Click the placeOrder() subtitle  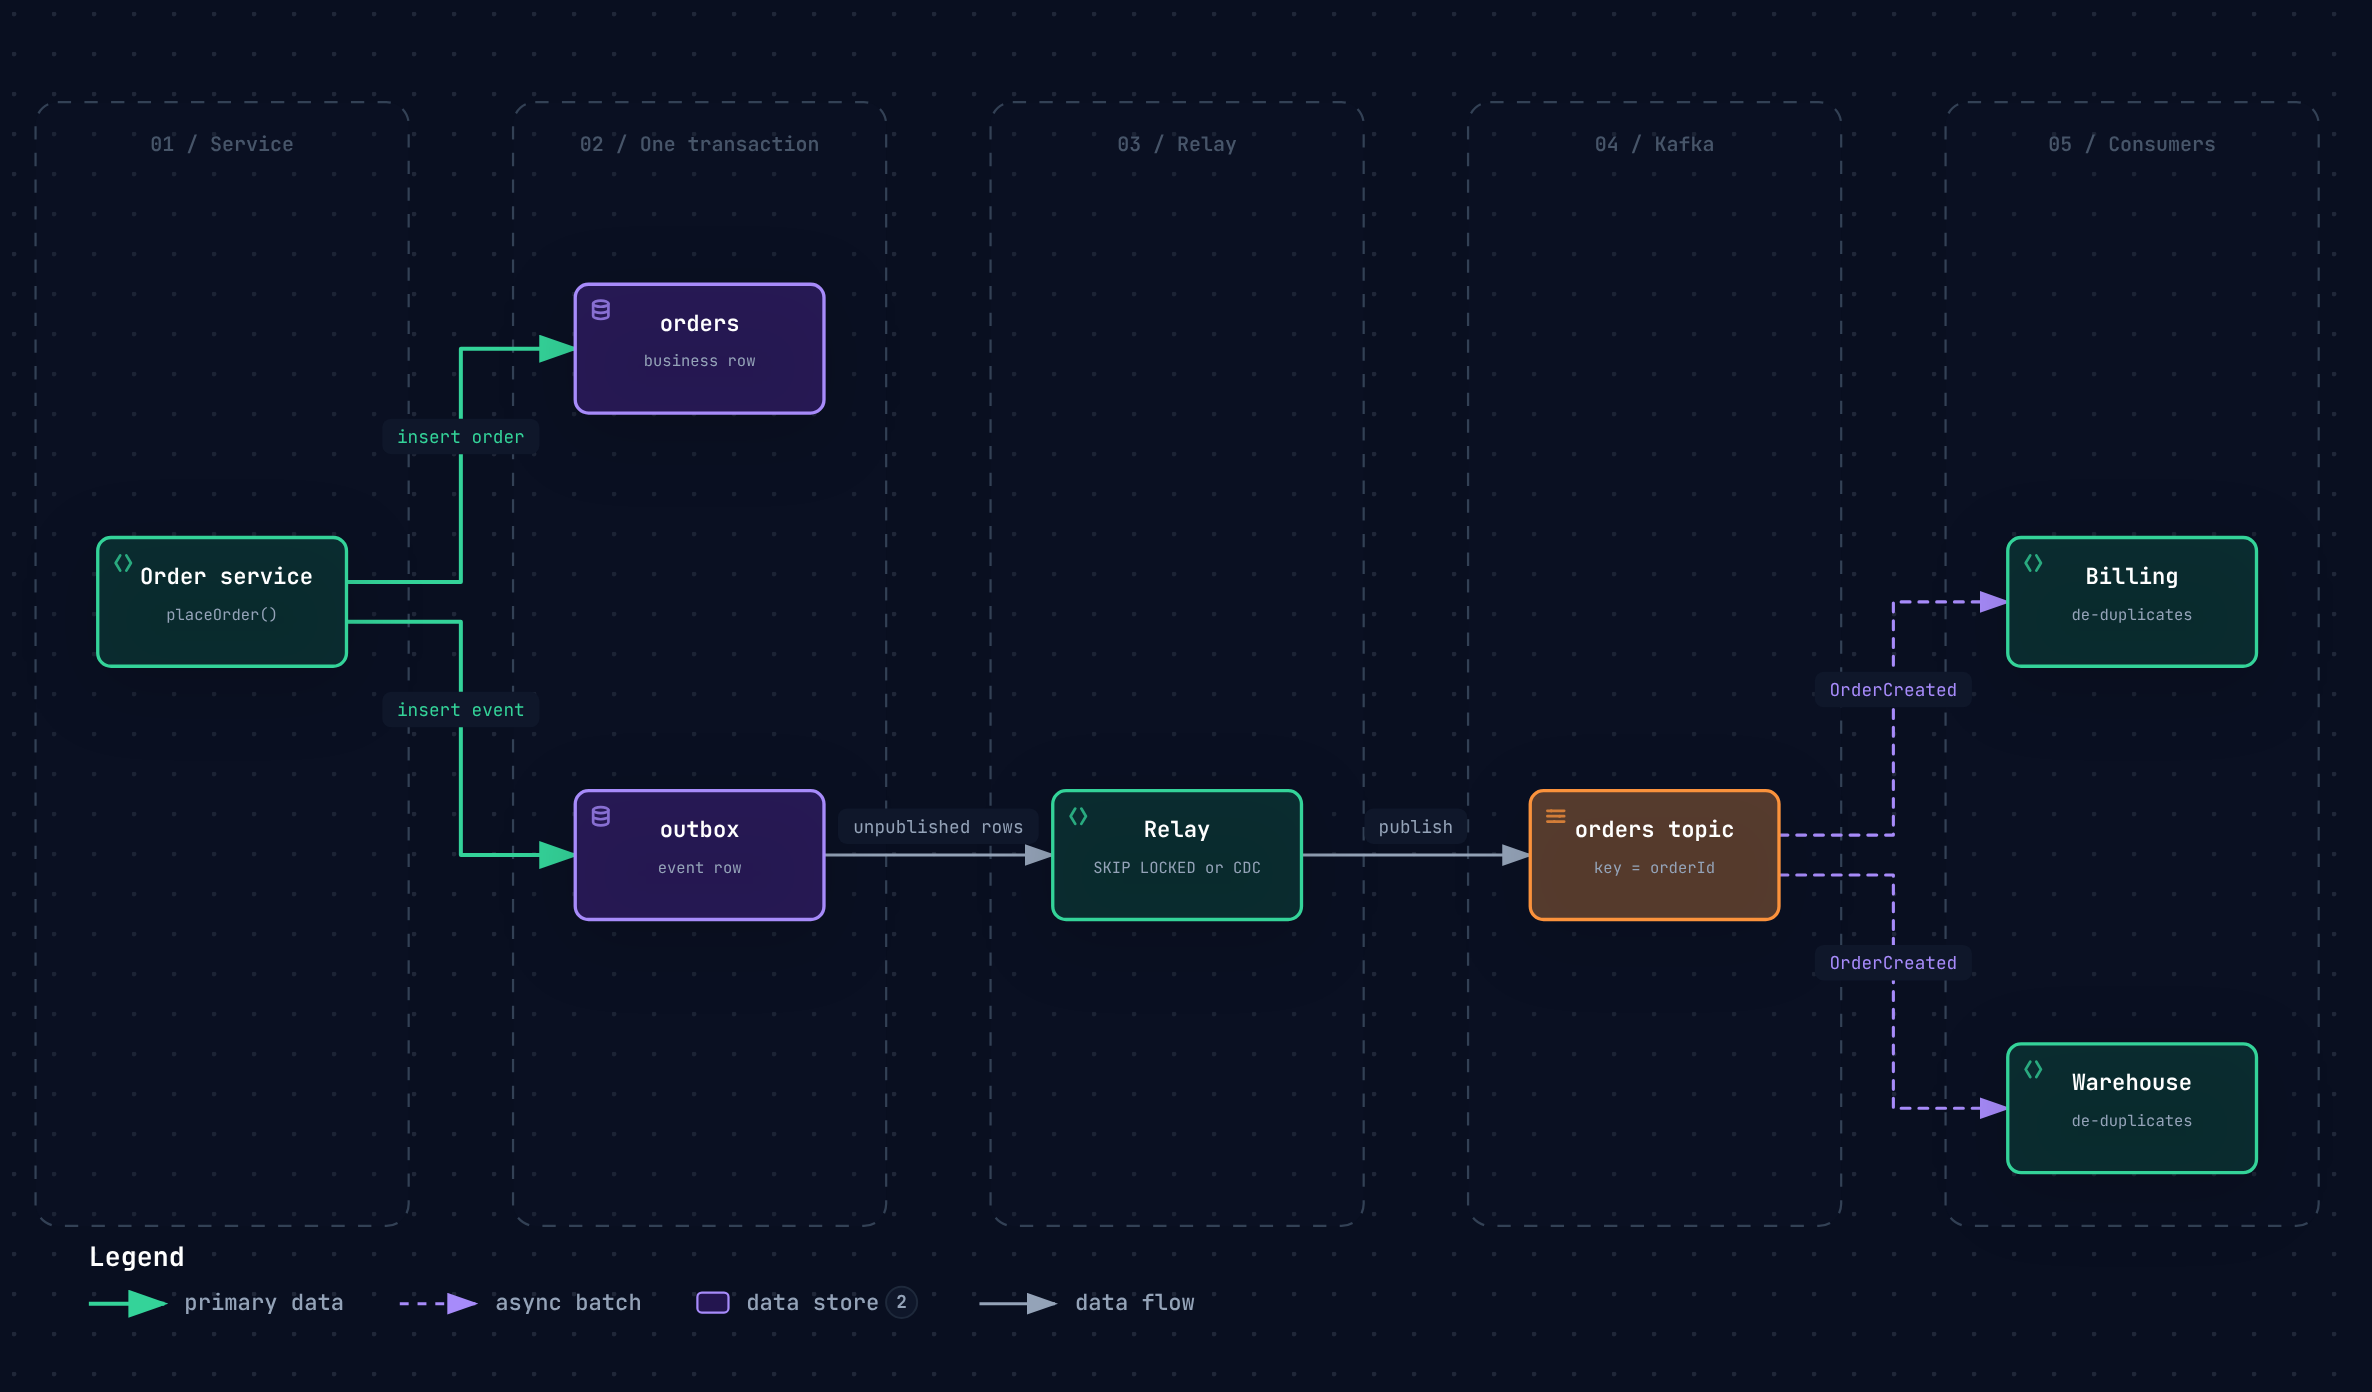coord(222,615)
